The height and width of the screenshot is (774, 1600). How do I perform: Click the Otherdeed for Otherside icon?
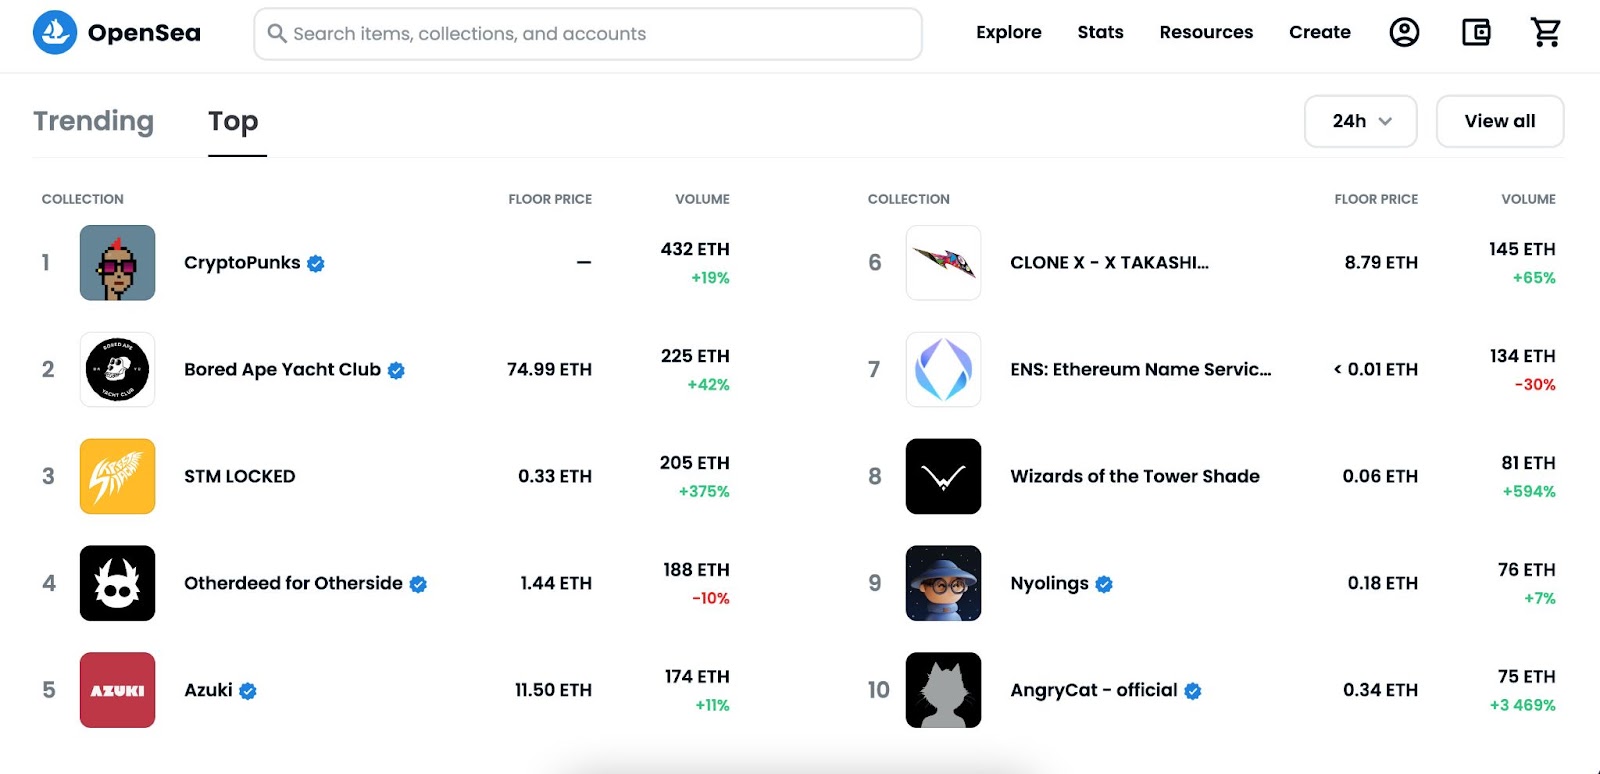point(117,583)
